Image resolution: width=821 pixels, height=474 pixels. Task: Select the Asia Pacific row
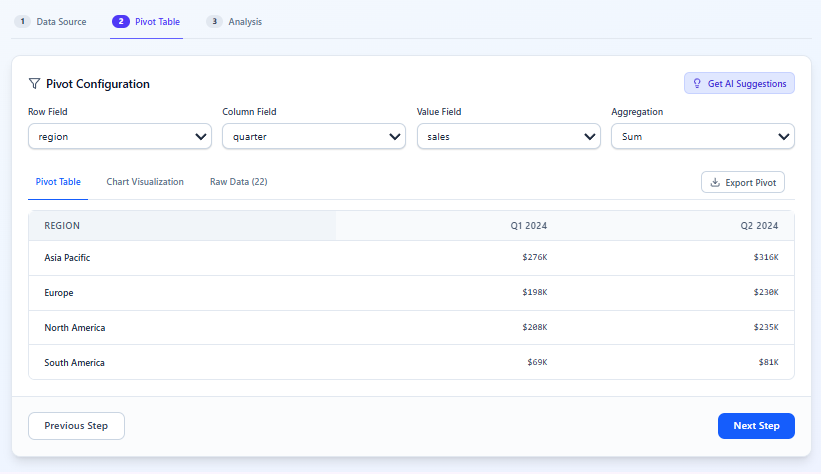[67, 258]
